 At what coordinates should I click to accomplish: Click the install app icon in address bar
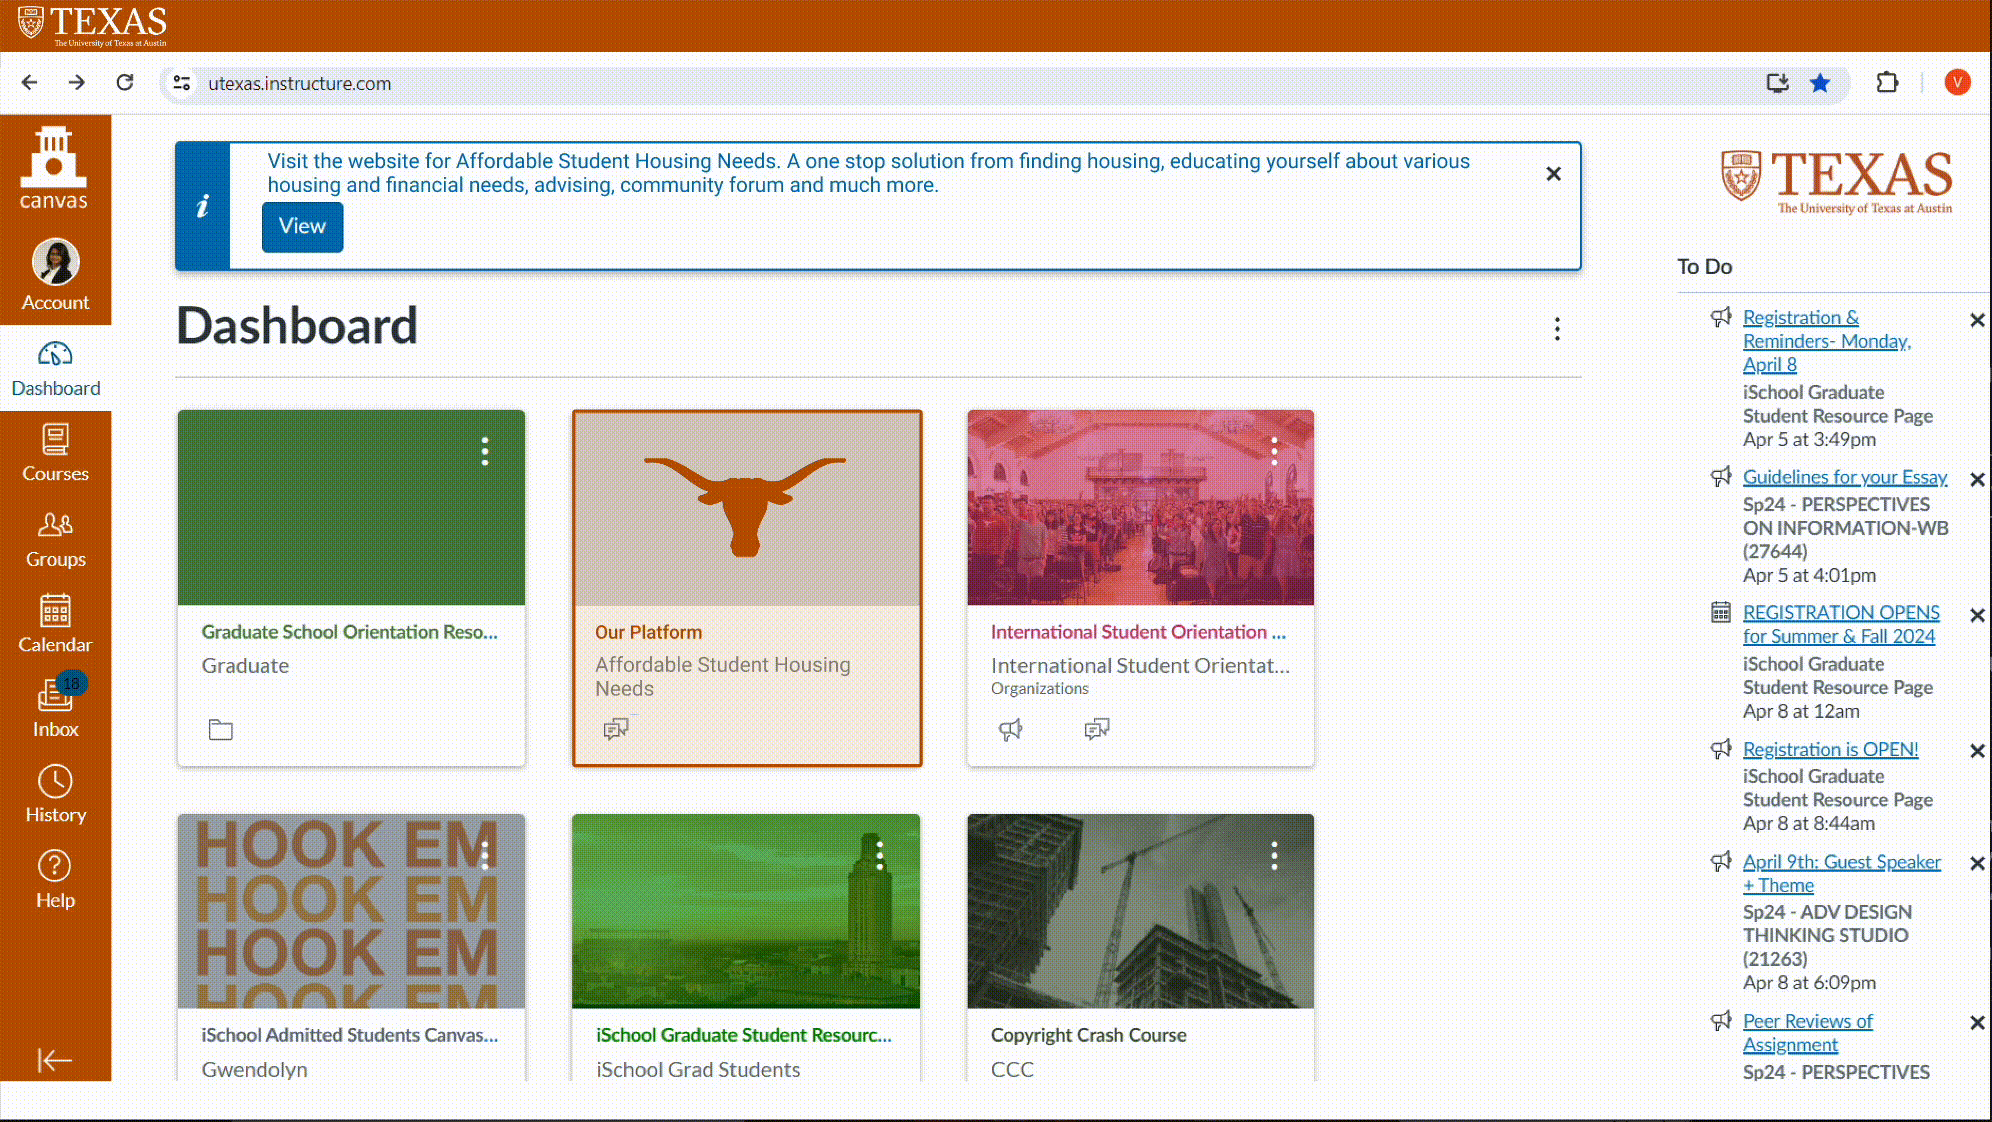1777,83
